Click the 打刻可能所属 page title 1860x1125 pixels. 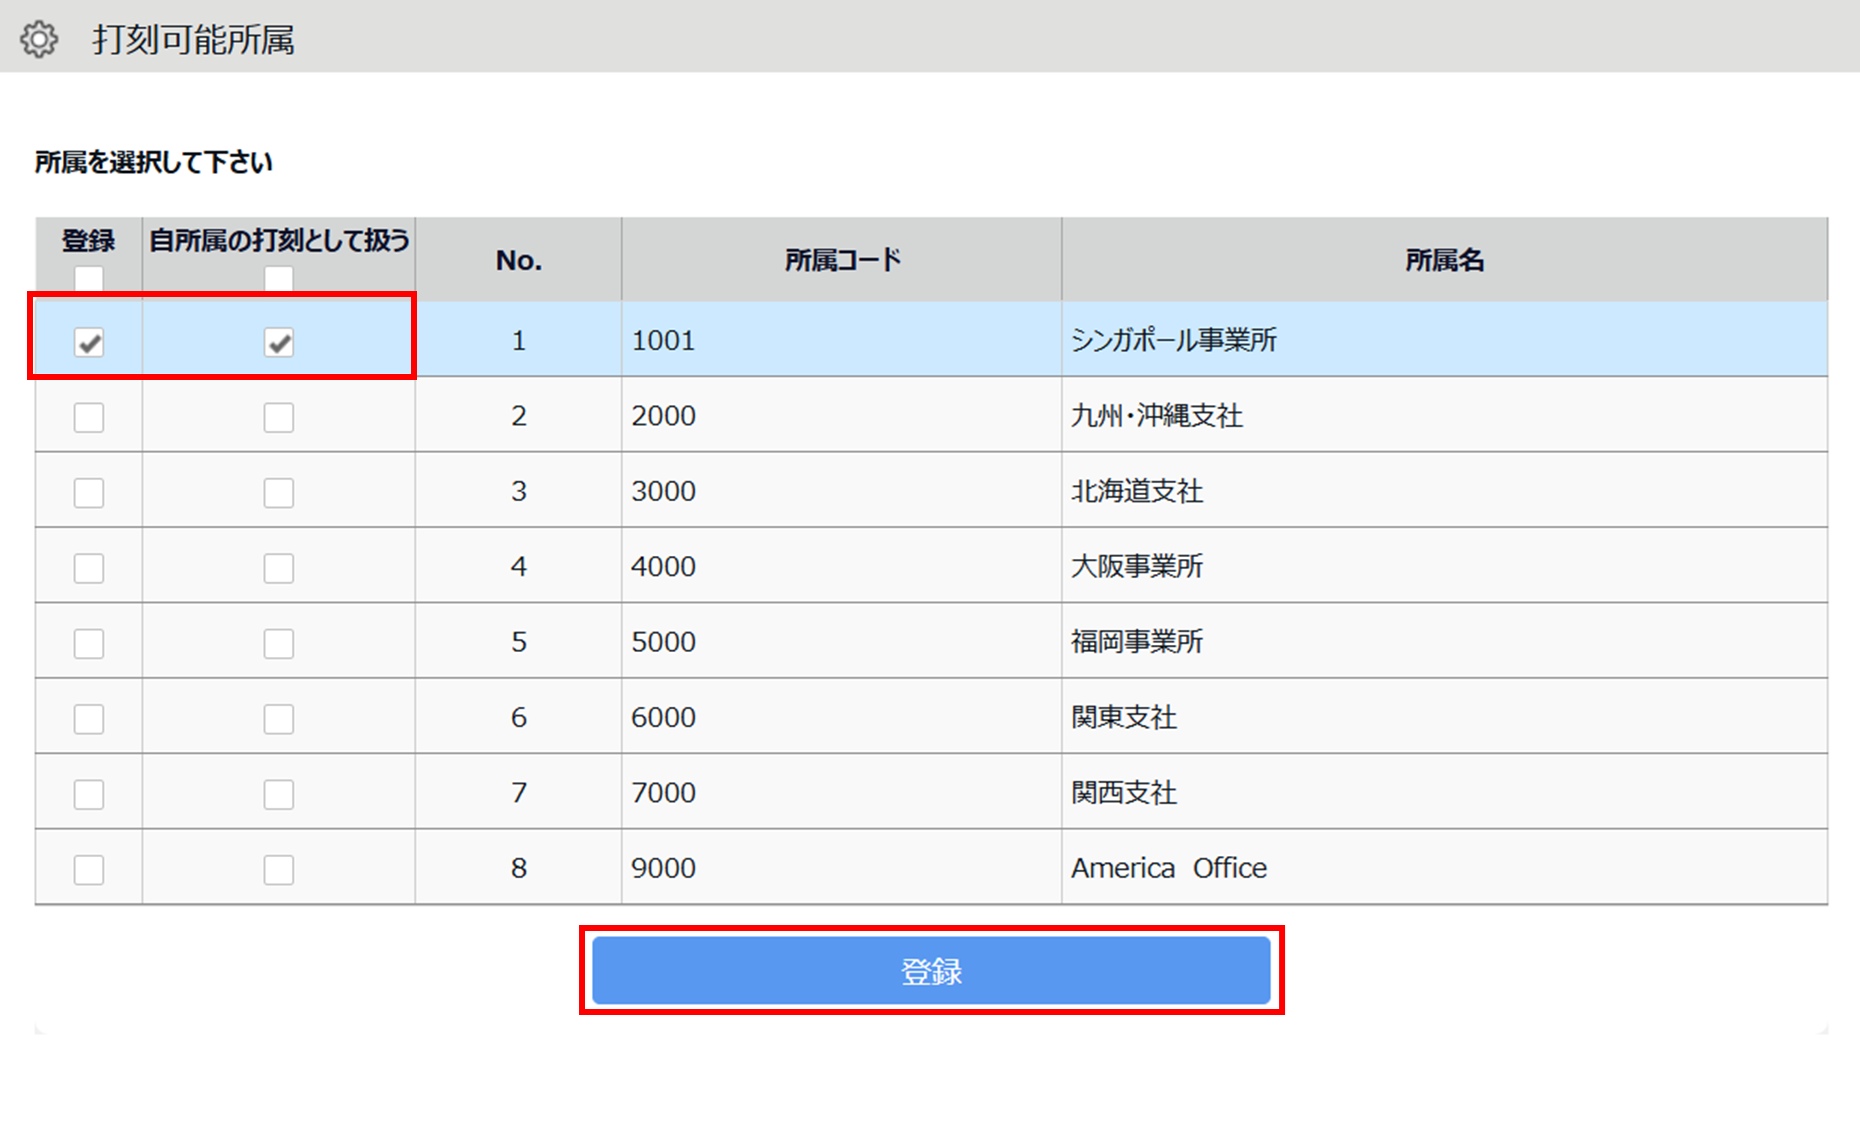[x=194, y=40]
